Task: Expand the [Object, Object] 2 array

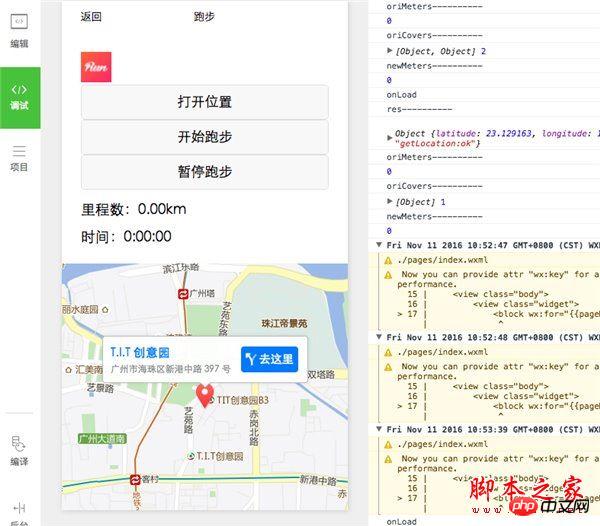Action: point(390,50)
